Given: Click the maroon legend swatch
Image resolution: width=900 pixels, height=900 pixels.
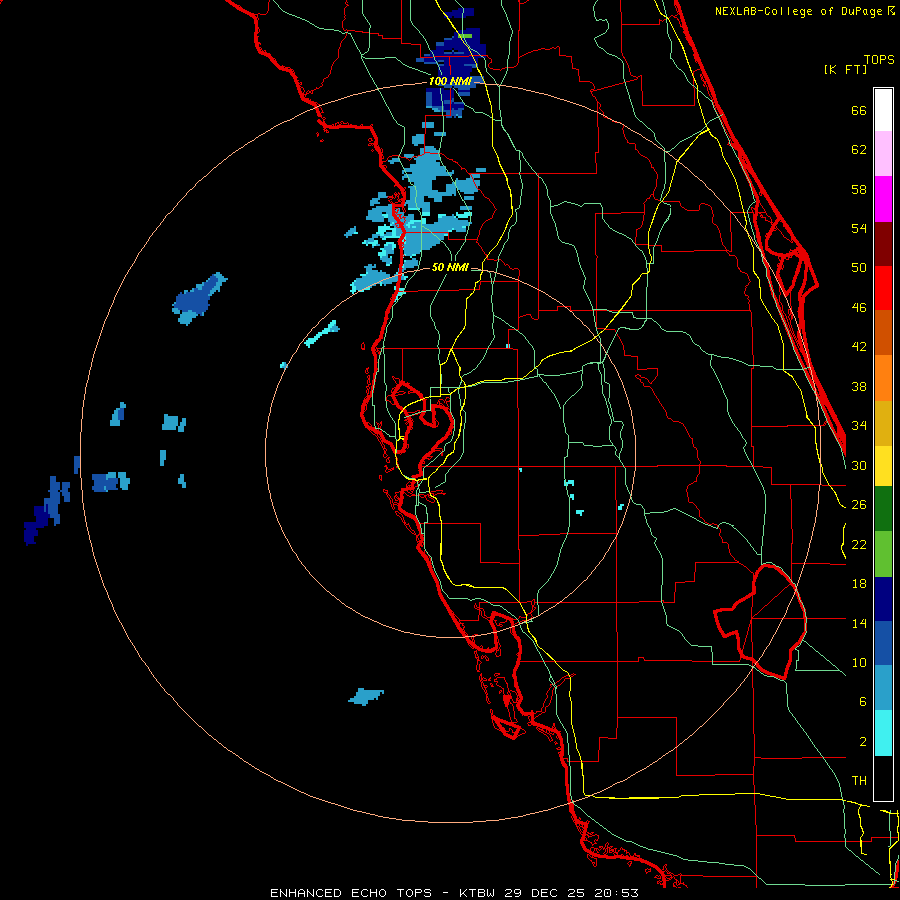Looking at the screenshot, I should 883,244.
